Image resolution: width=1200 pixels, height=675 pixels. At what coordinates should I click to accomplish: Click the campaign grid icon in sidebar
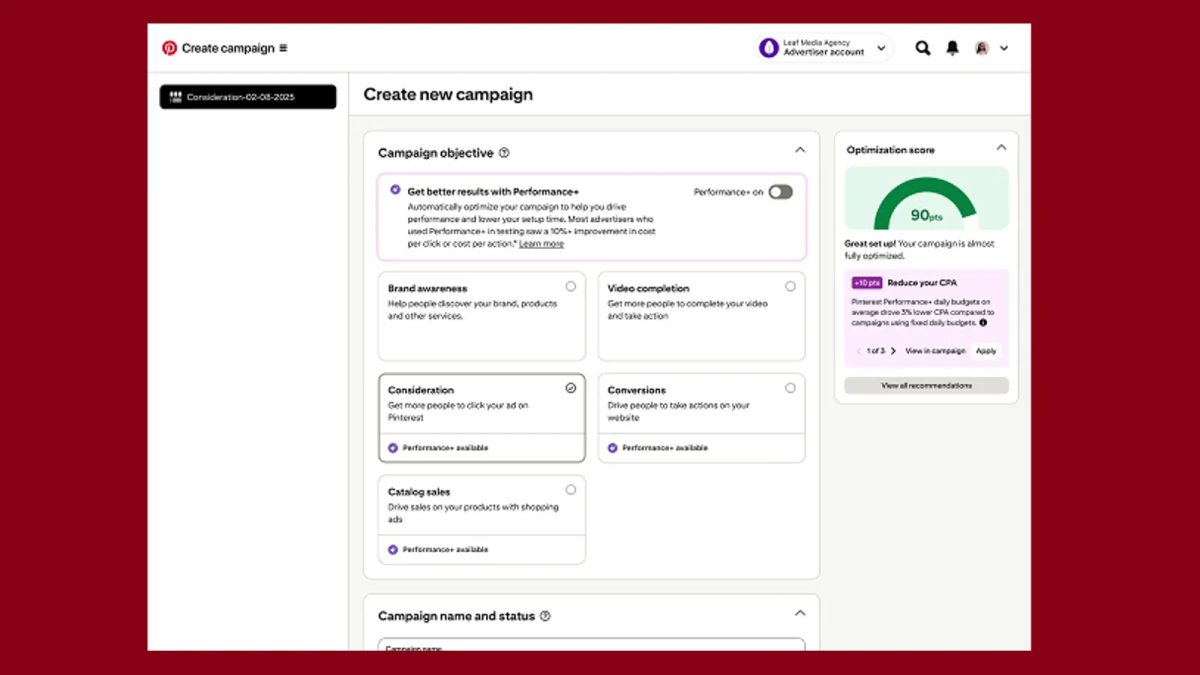176,97
